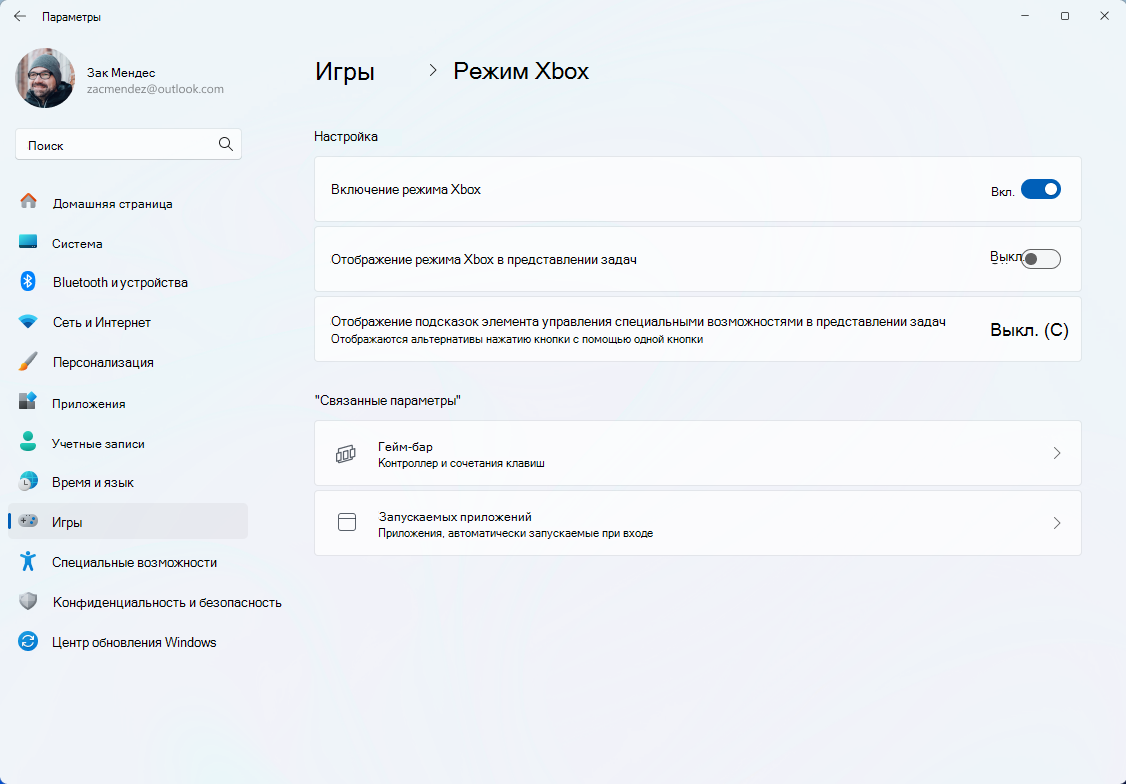Click the "Связанные параметры" heading
Screen dimensions: 1126x784
[387, 400]
